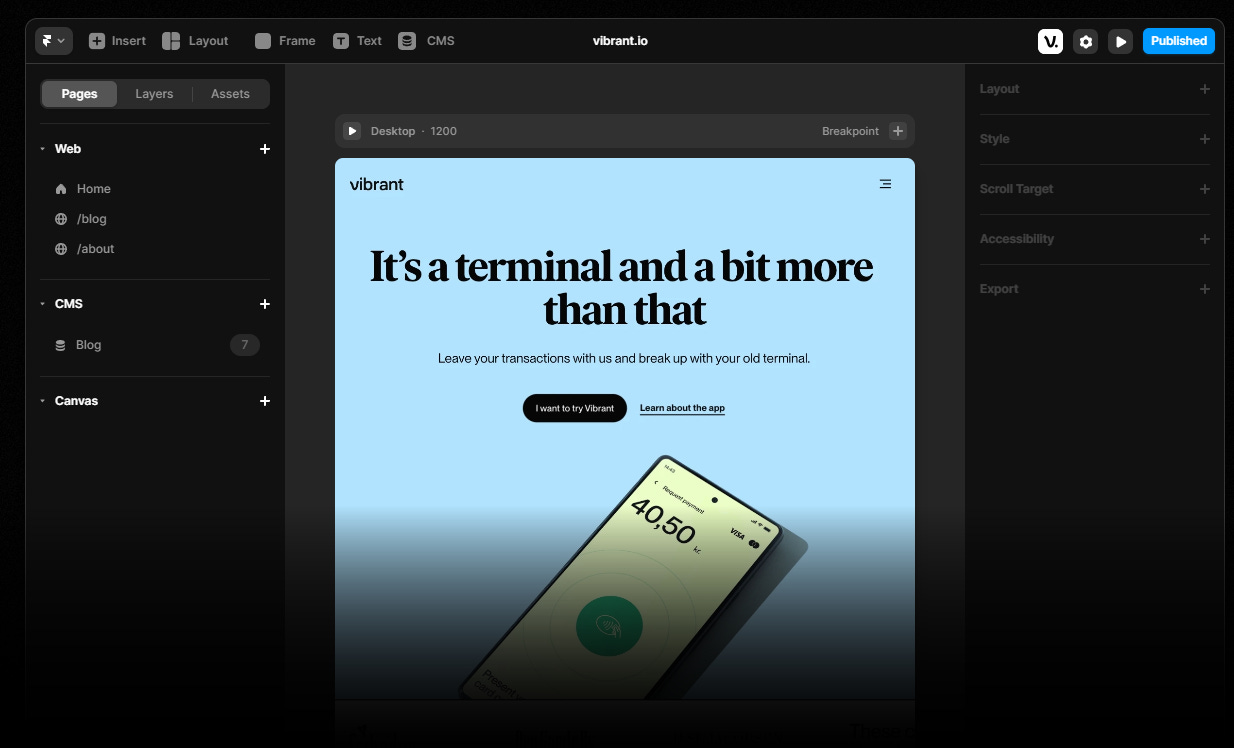Add a Layout property
This screenshot has height=748, width=1234.
[x=1205, y=89]
